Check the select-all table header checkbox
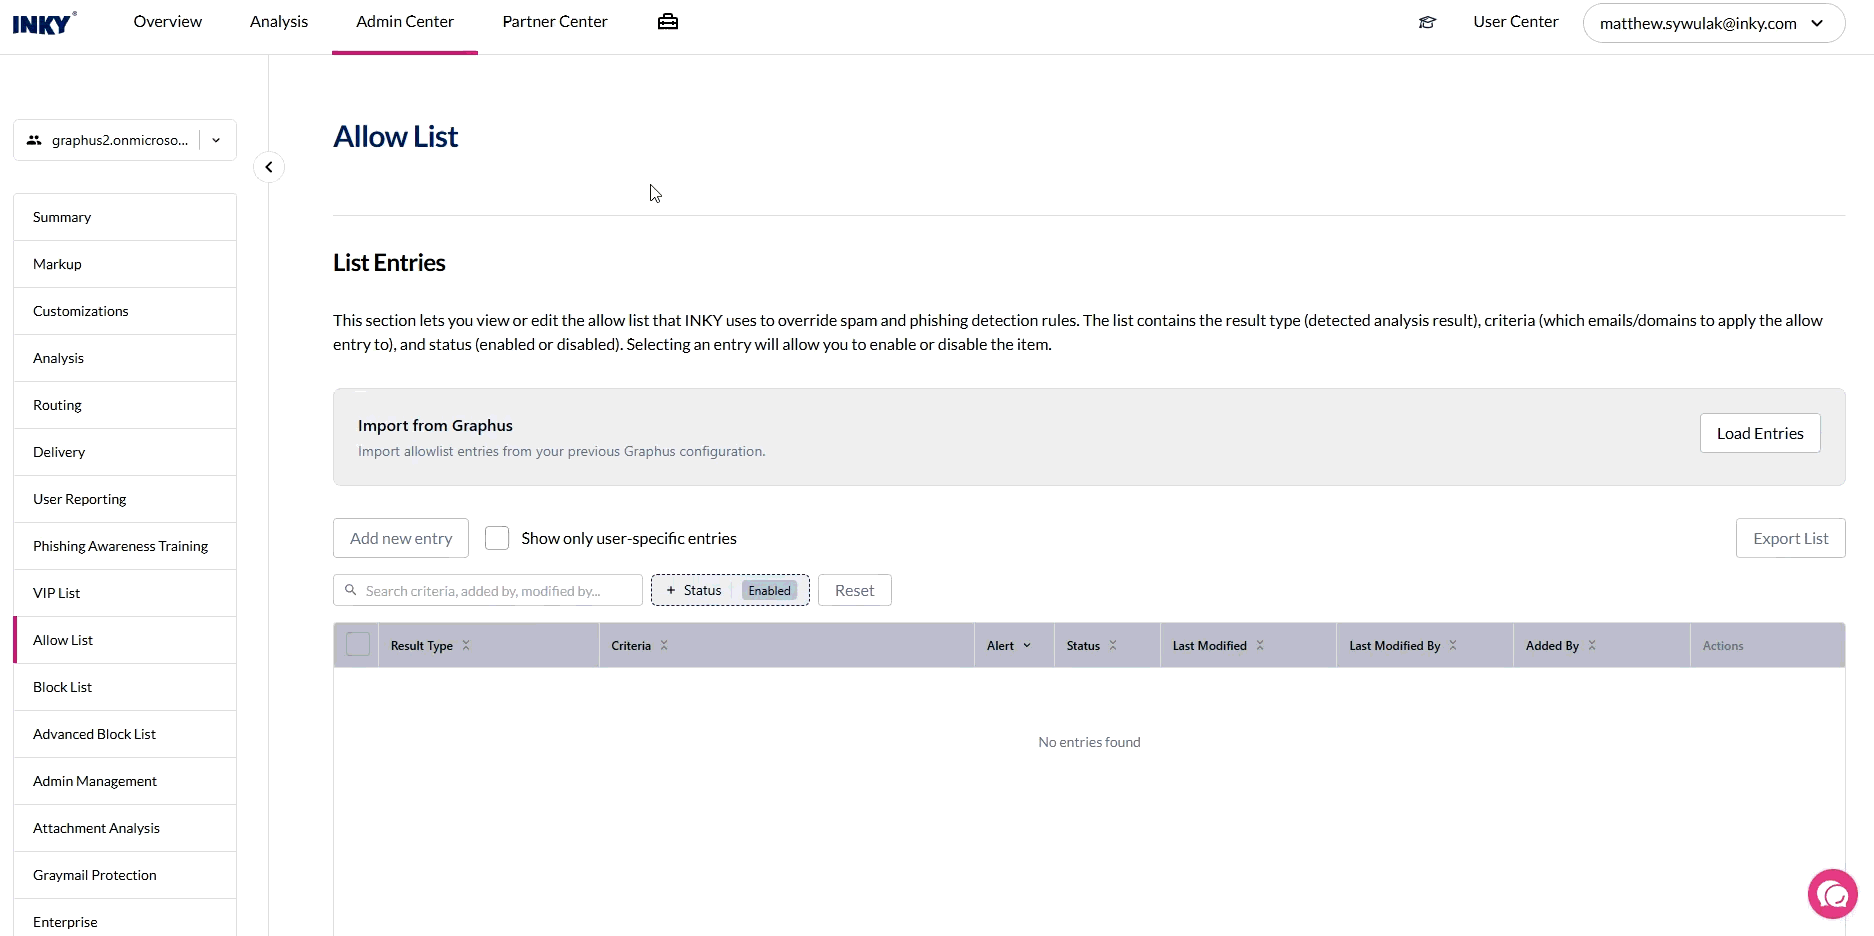The image size is (1874, 936). tap(358, 645)
